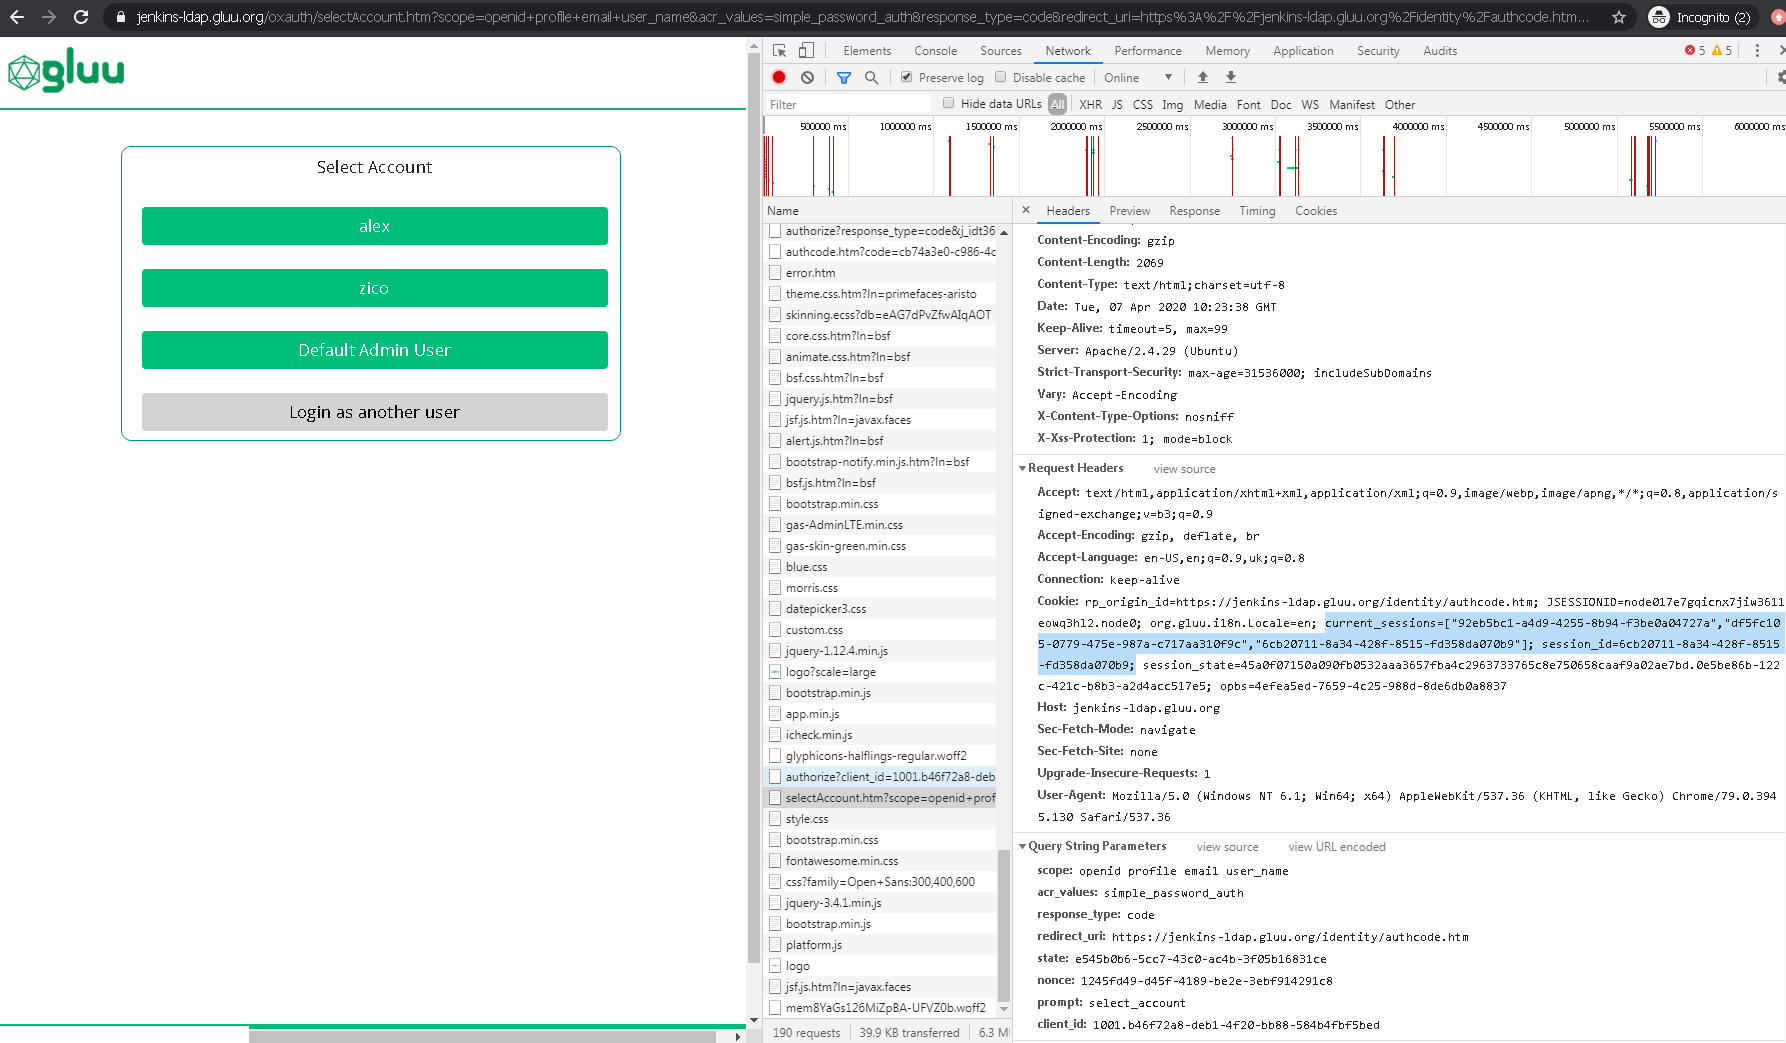Viewport: 1786px width, 1043px height.
Task: Stop recording network log with red record button
Action: click(778, 77)
